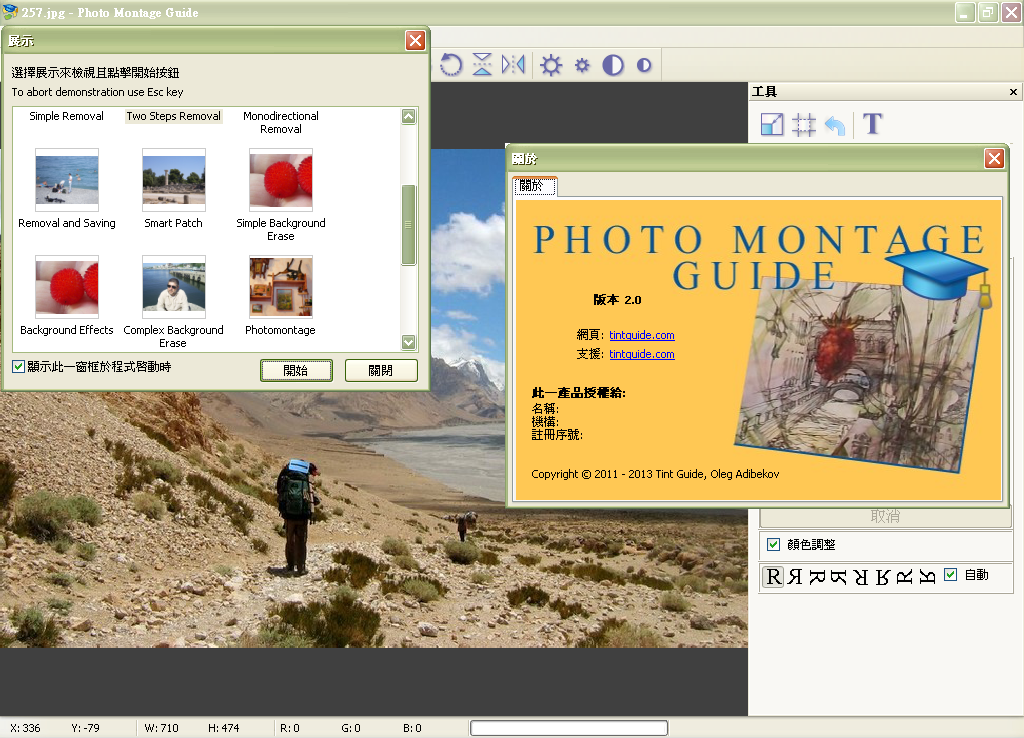Close the 展示 demo dialog
The width and height of the screenshot is (1024, 738).
[x=415, y=40]
